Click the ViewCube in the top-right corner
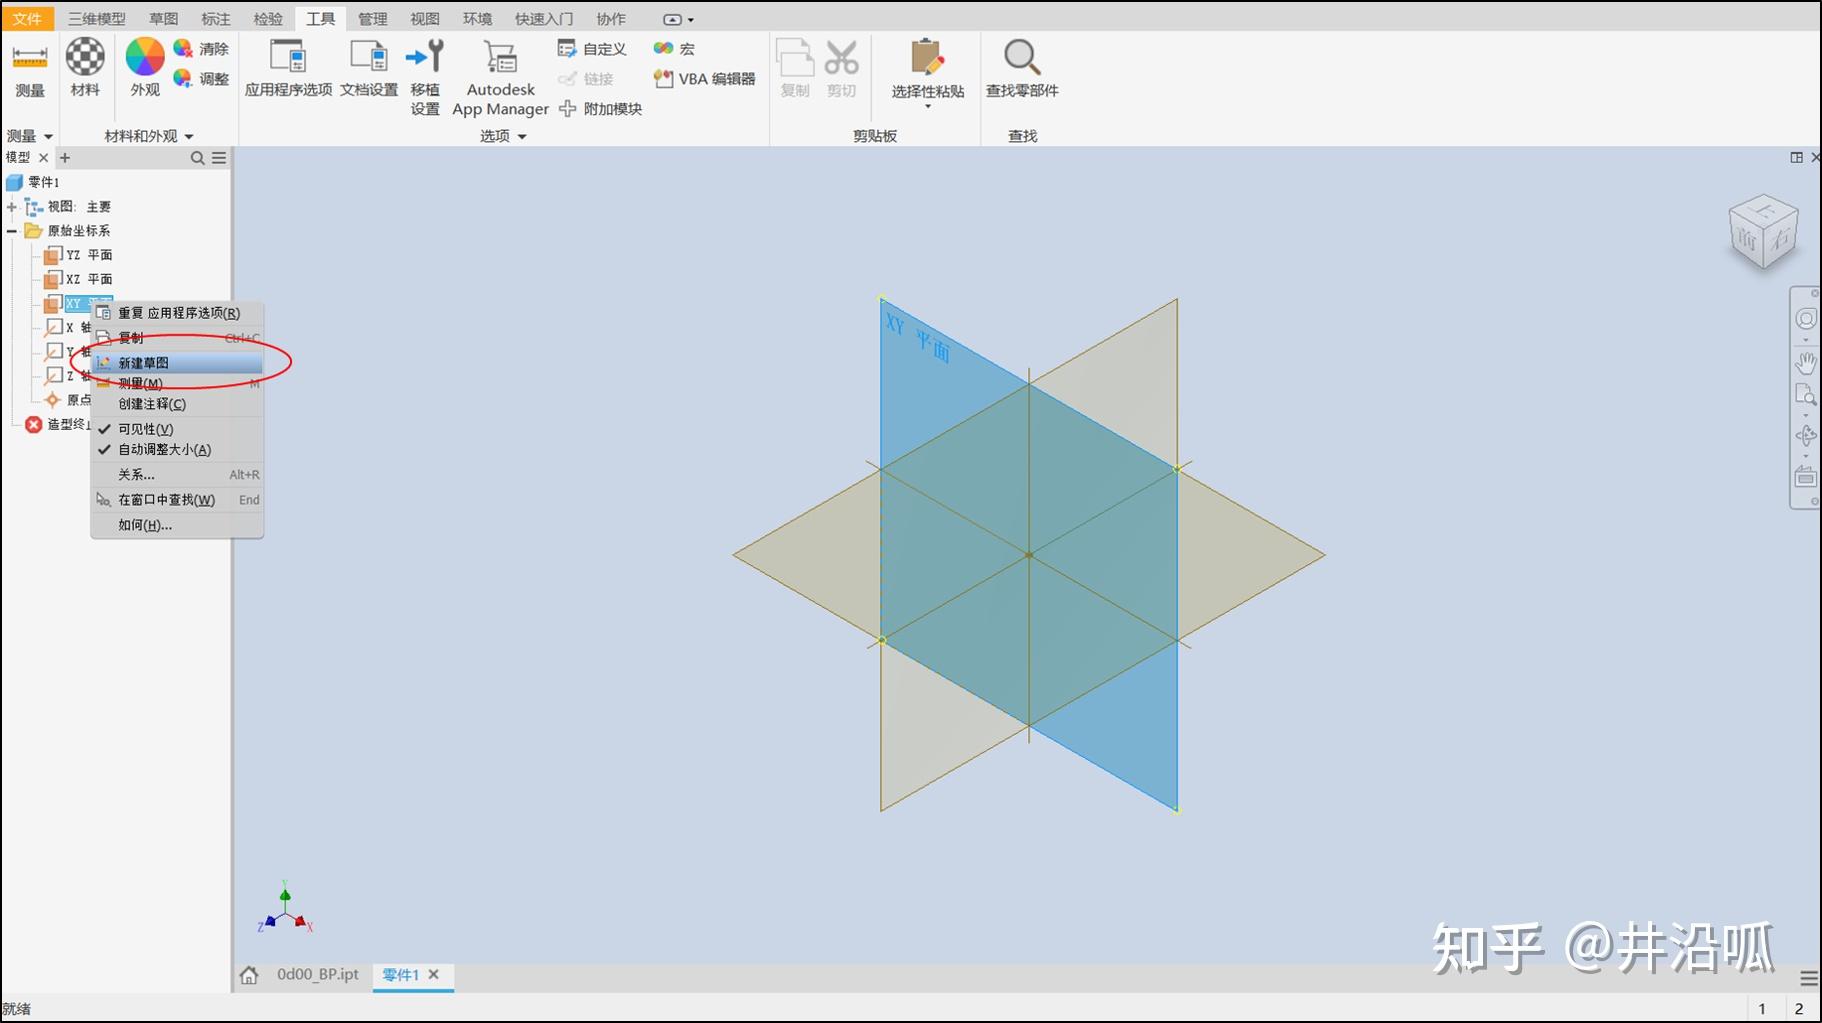This screenshot has height=1023, width=1822. 1764,230
